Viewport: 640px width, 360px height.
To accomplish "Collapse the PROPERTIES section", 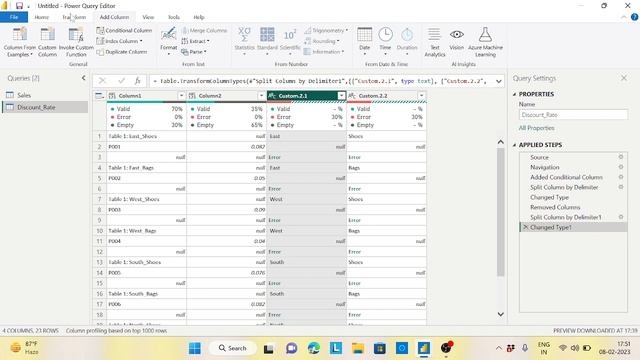I will (514, 94).
